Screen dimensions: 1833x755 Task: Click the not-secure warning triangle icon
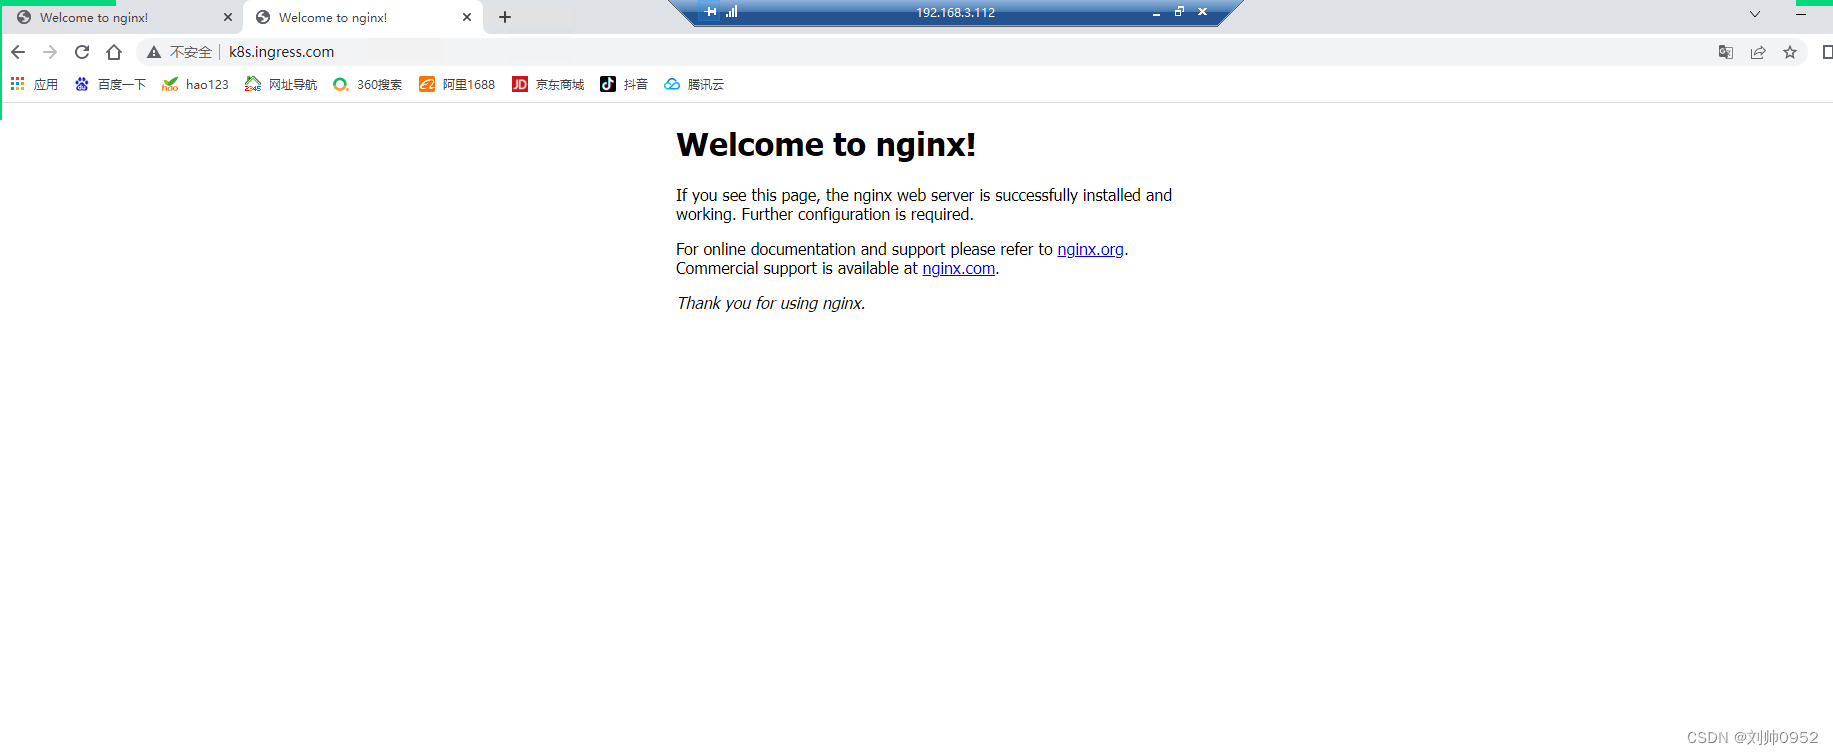154,52
